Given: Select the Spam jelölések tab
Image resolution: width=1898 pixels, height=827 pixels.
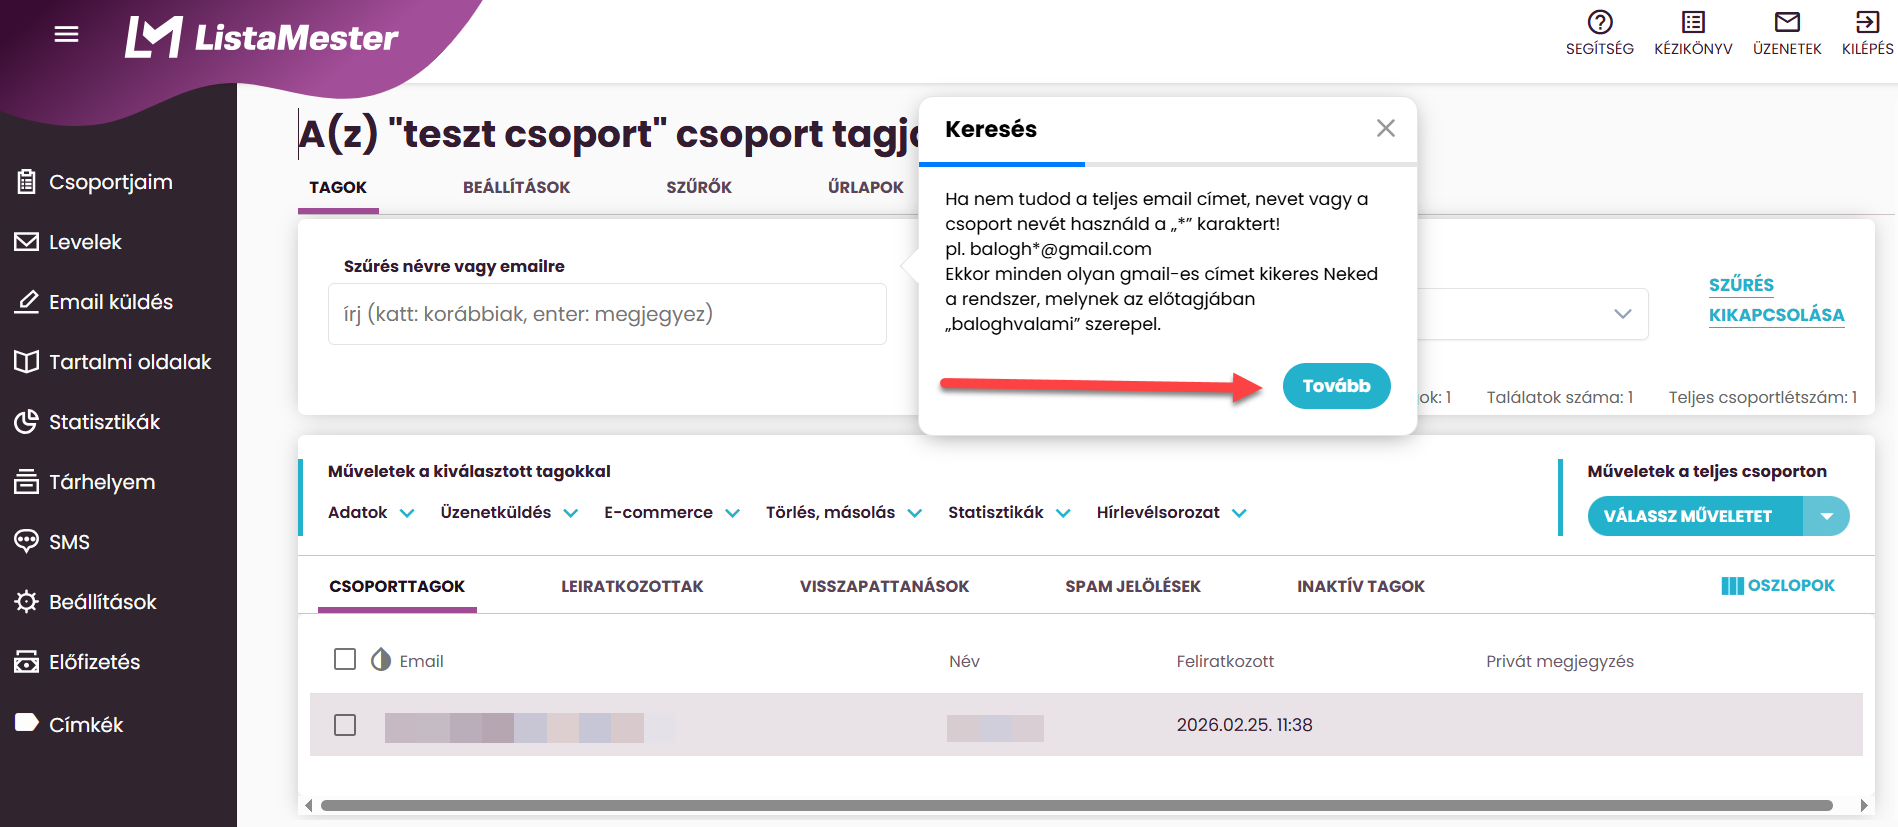Looking at the screenshot, I should coord(1133,586).
